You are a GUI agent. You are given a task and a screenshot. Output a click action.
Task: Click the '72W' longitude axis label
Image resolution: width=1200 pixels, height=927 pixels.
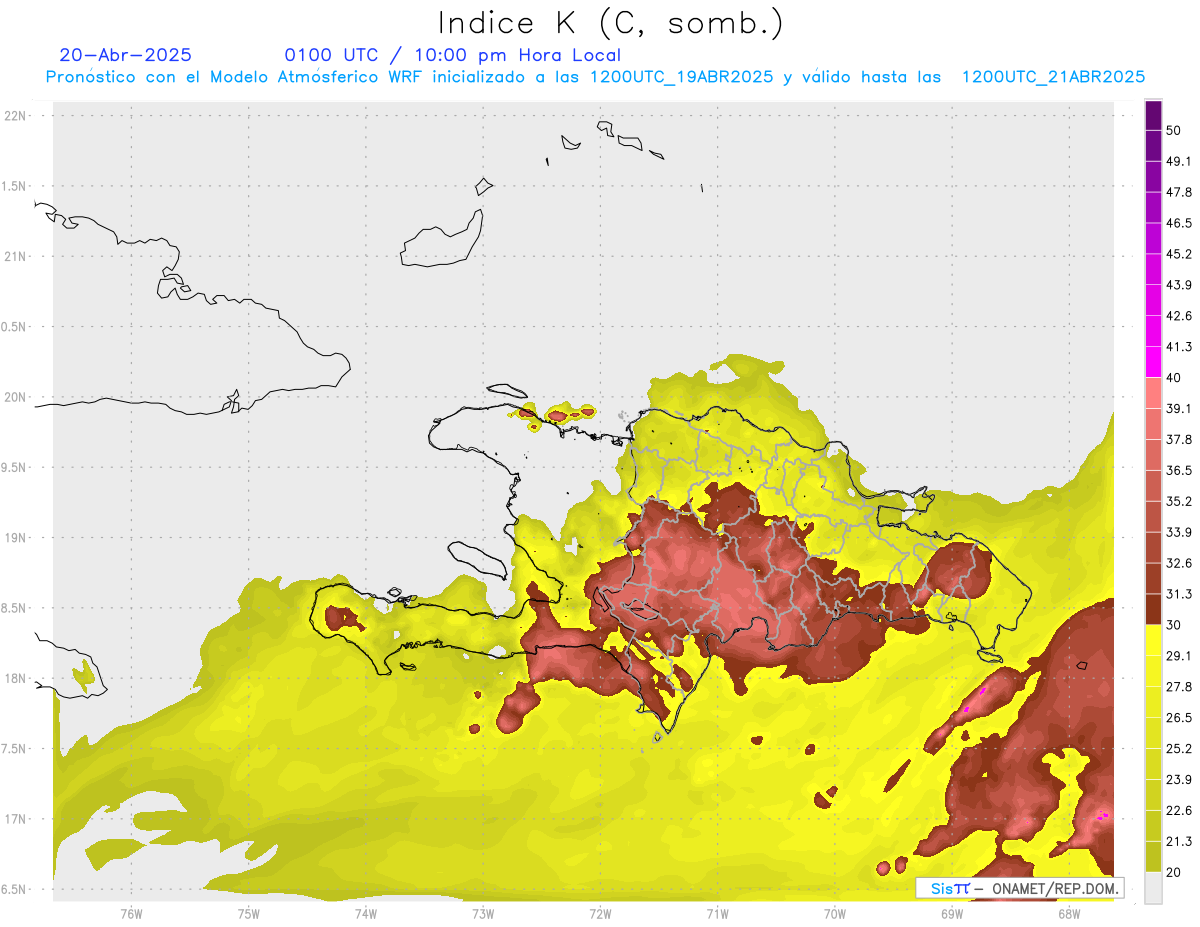600,913
